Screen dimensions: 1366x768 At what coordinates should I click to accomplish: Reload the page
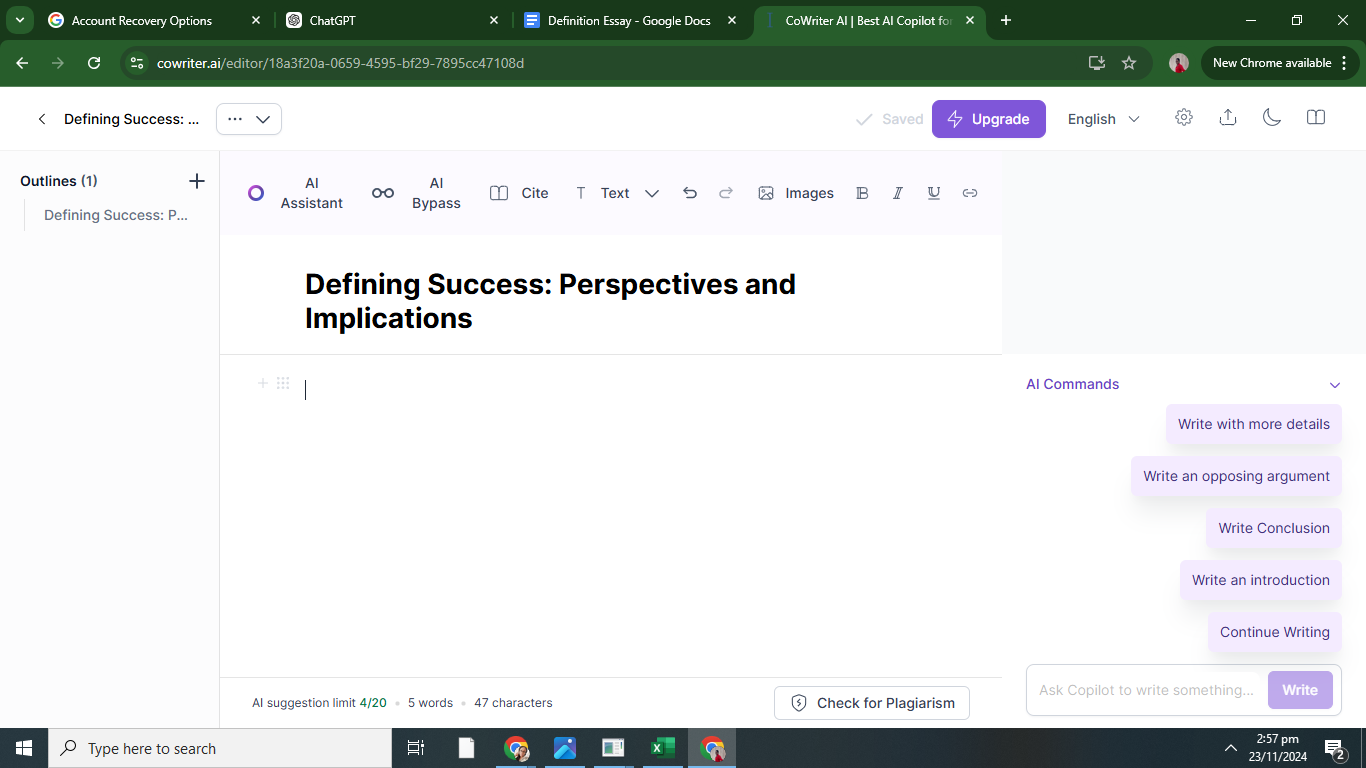(94, 63)
